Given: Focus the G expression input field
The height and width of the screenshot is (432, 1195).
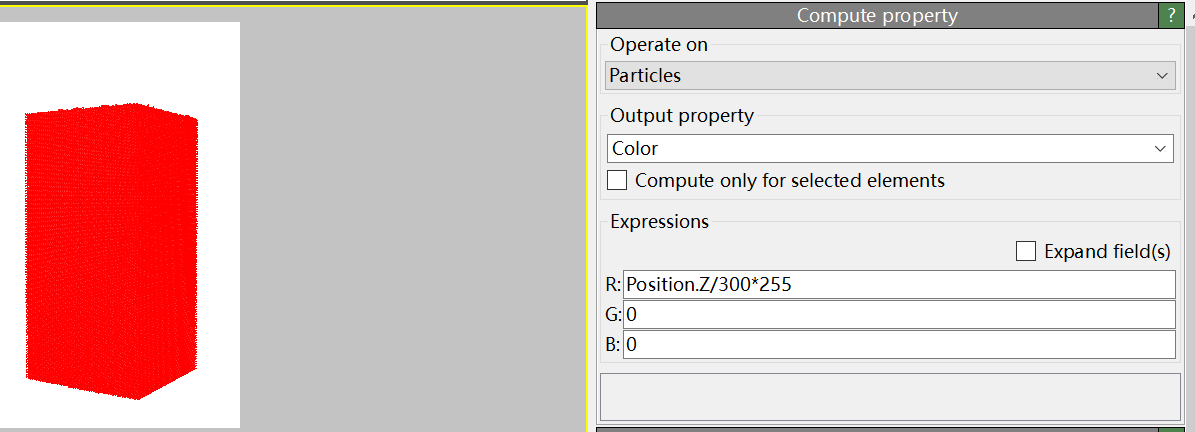Looking at the screenshot, I should point(898,315).
